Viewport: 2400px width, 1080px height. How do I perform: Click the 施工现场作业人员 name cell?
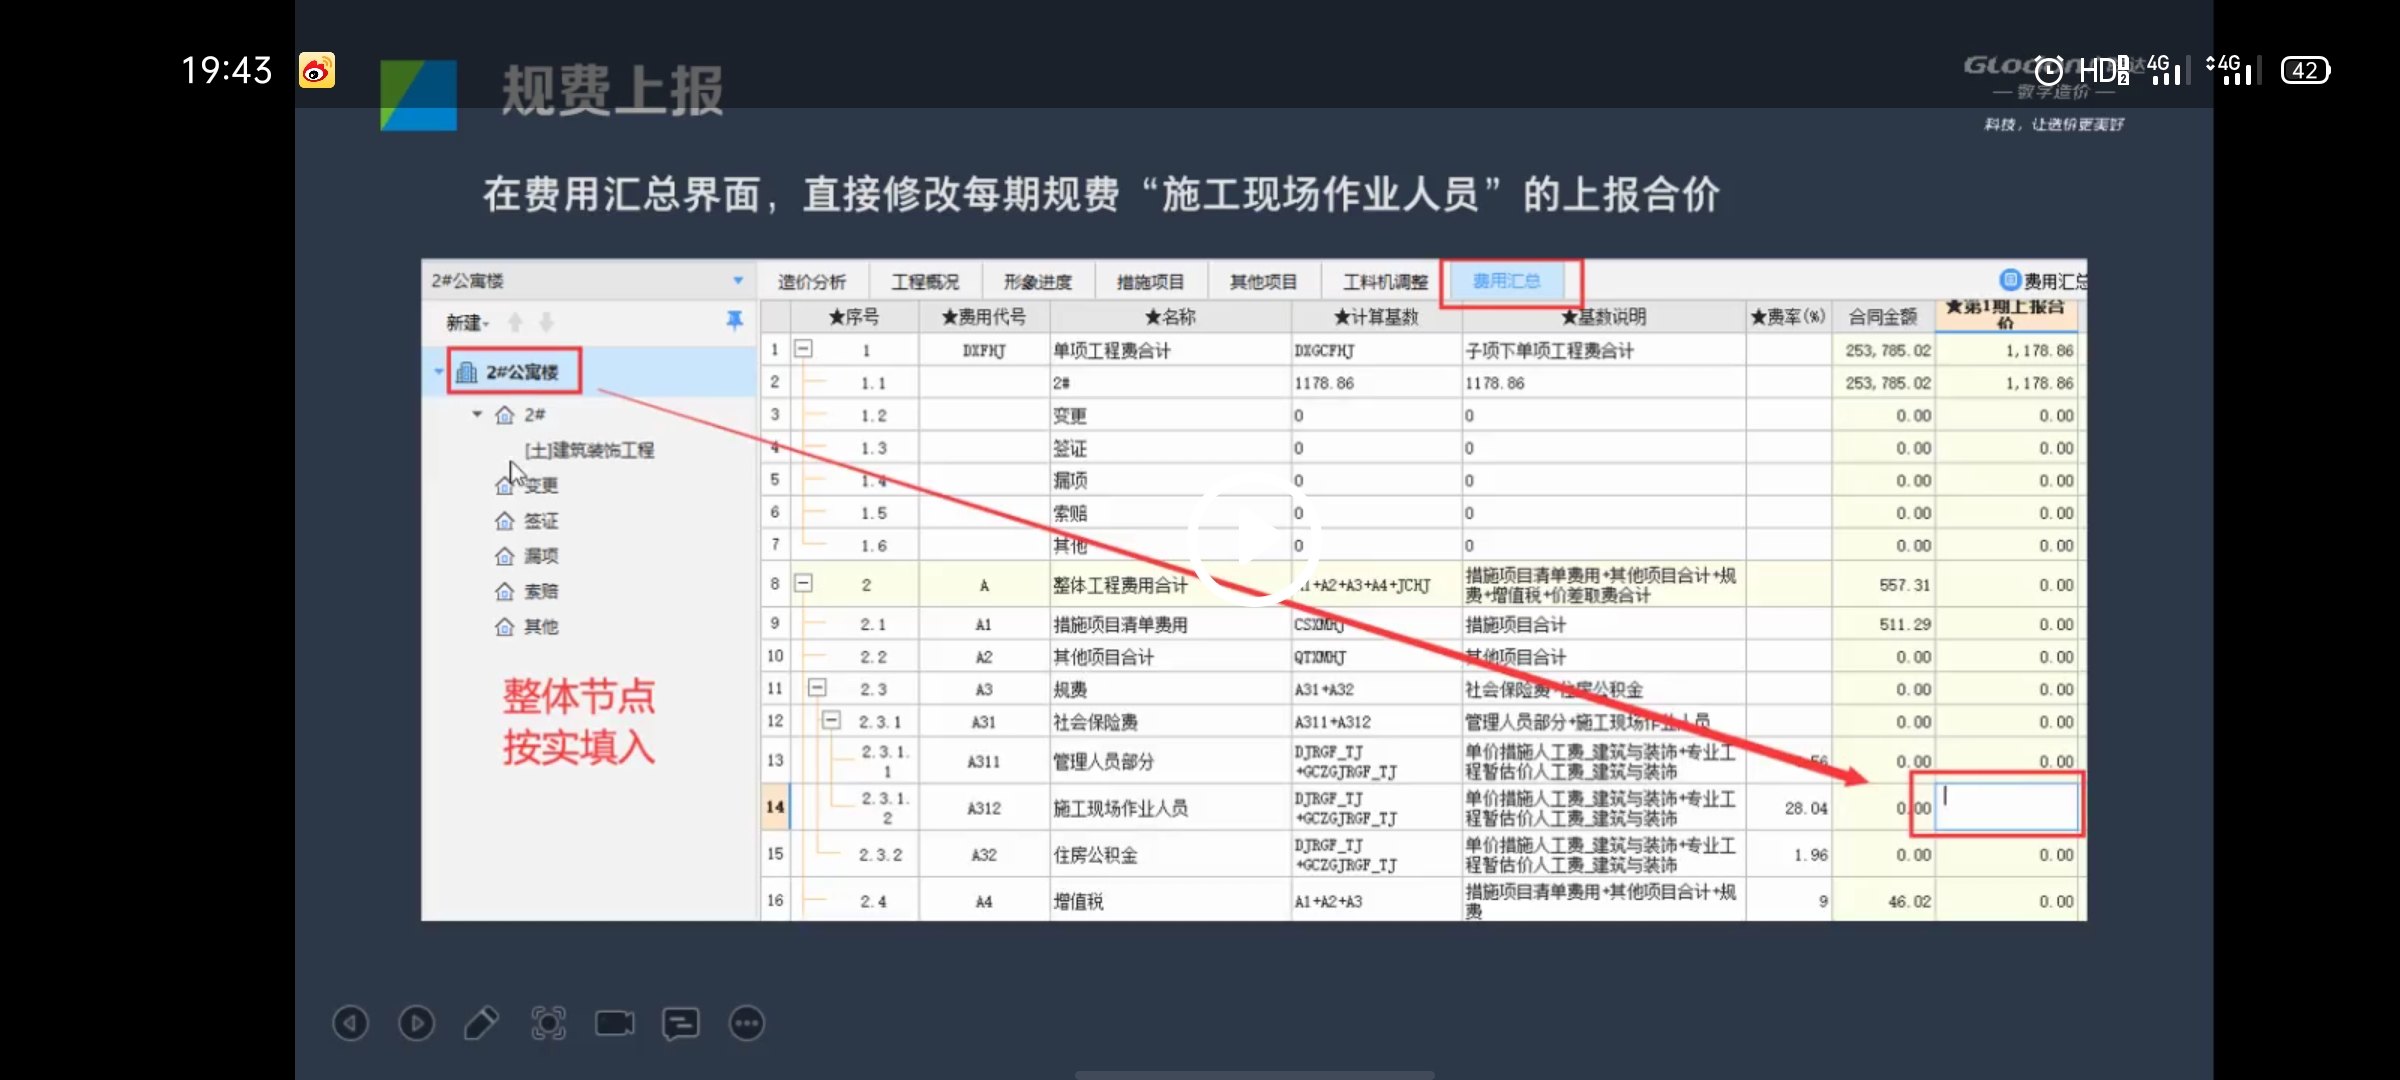click(1170, 807)
